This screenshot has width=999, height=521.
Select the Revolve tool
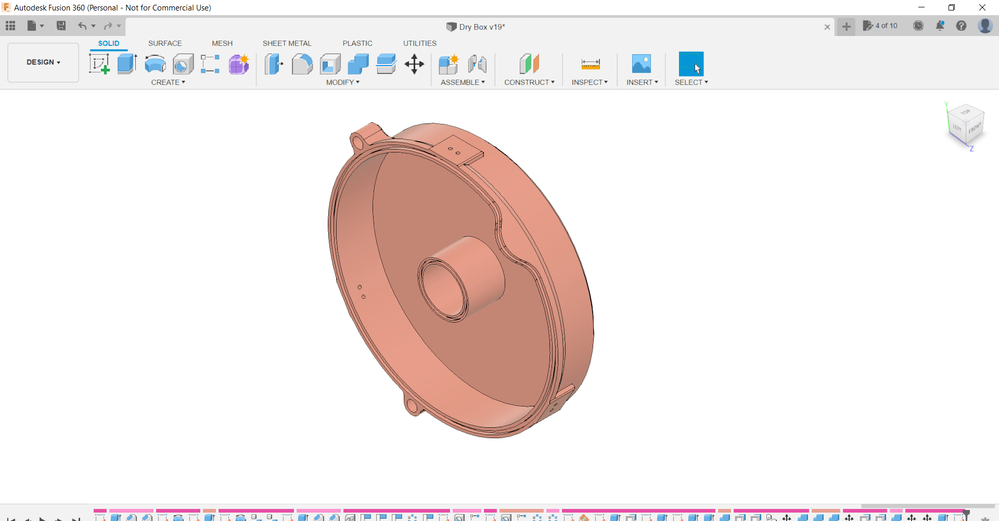point(155,64)
